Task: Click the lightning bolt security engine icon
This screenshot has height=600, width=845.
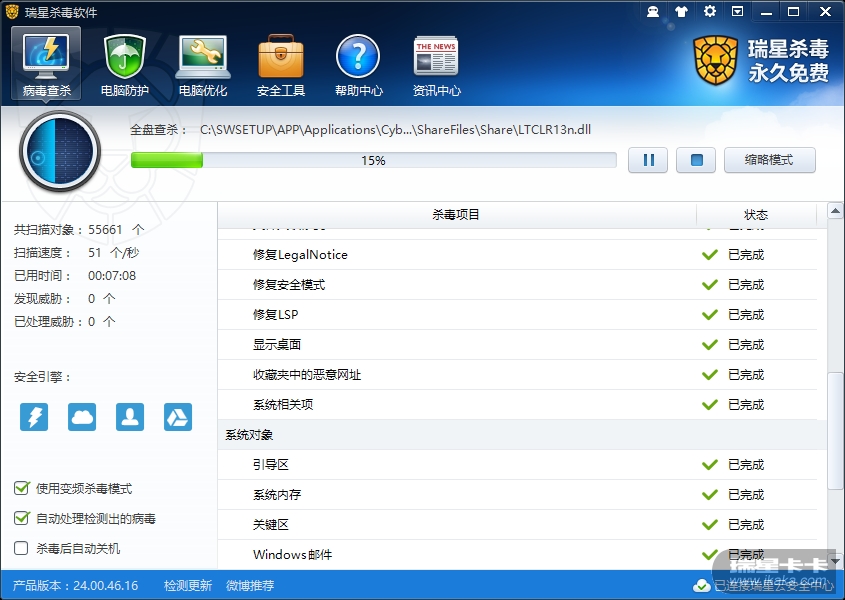Action: [34, 417]
